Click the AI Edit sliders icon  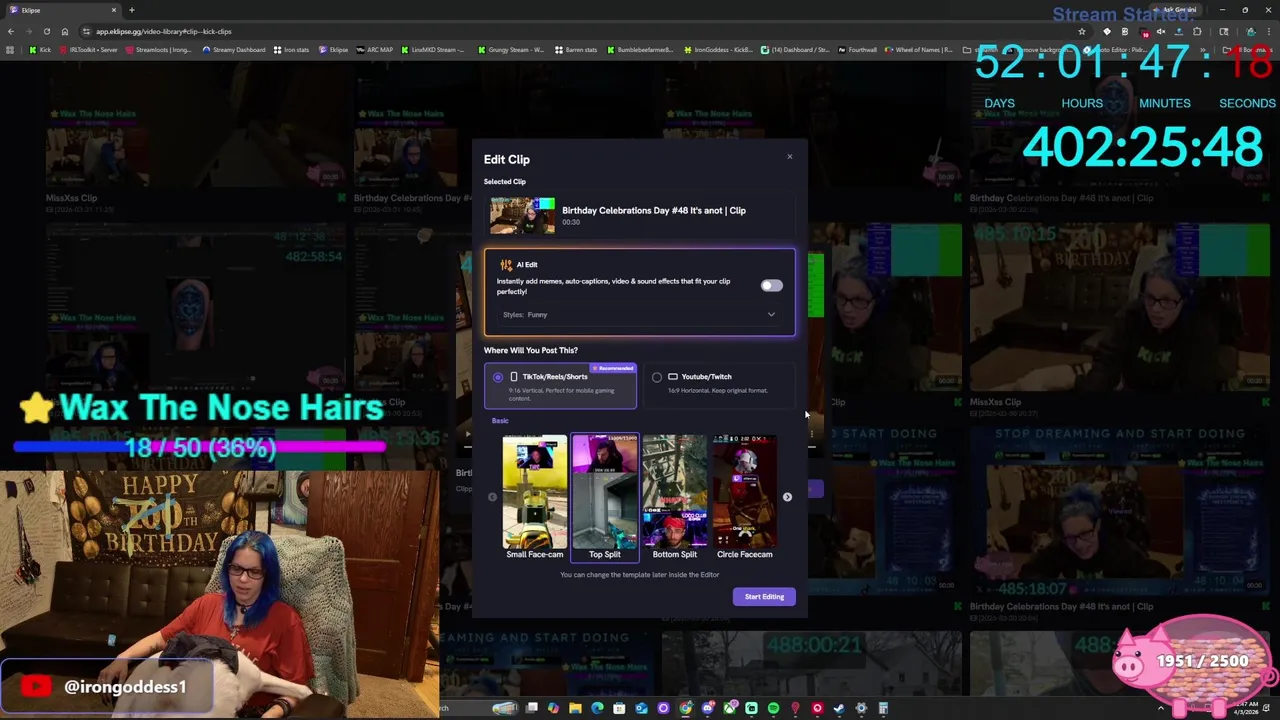click(x=506, y=265)
